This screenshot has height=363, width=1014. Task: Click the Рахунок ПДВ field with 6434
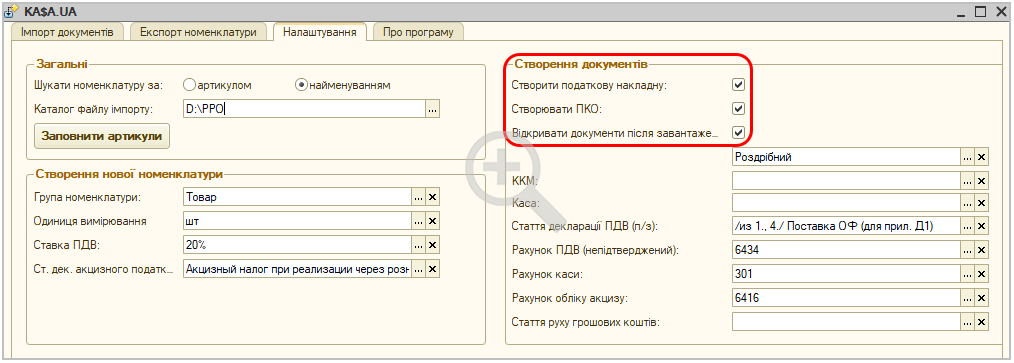click(846, 250)
